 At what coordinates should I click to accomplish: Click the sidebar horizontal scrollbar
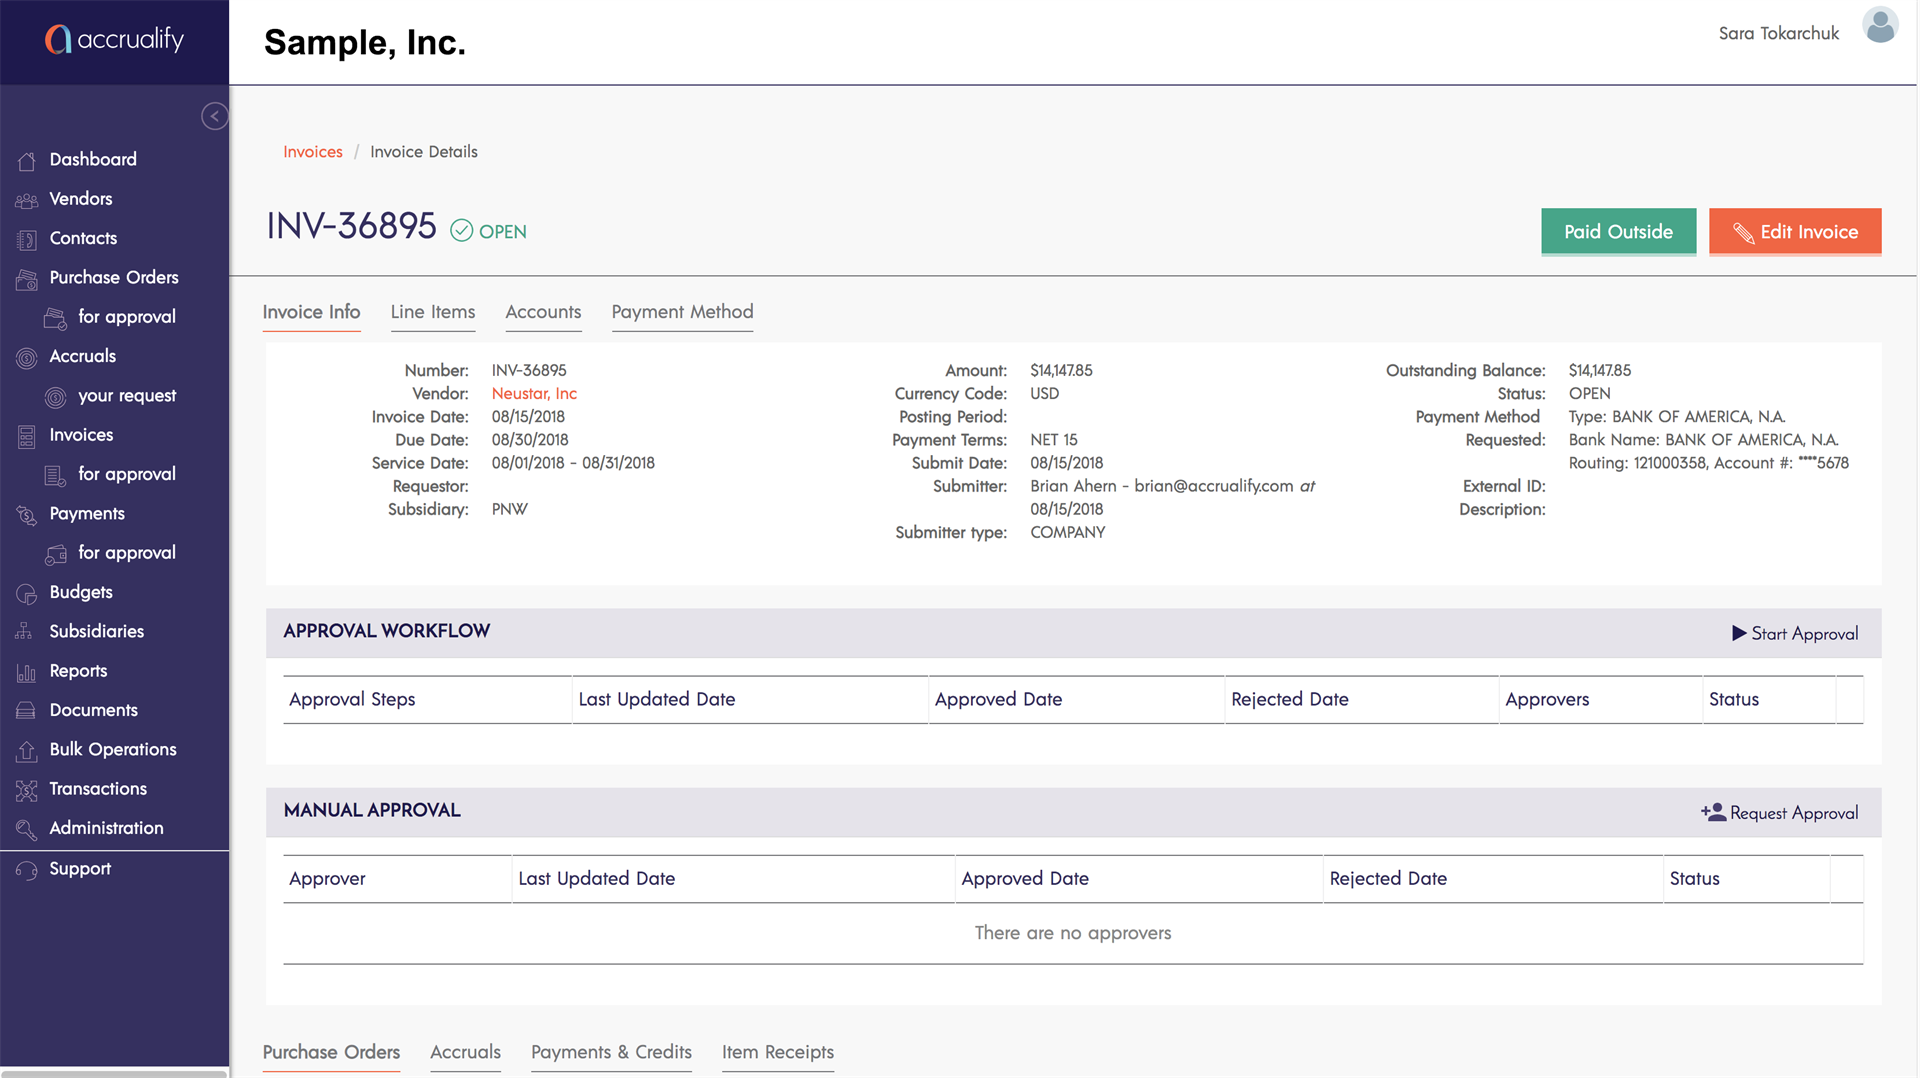pyautogui.click(x=114, y=1073)
